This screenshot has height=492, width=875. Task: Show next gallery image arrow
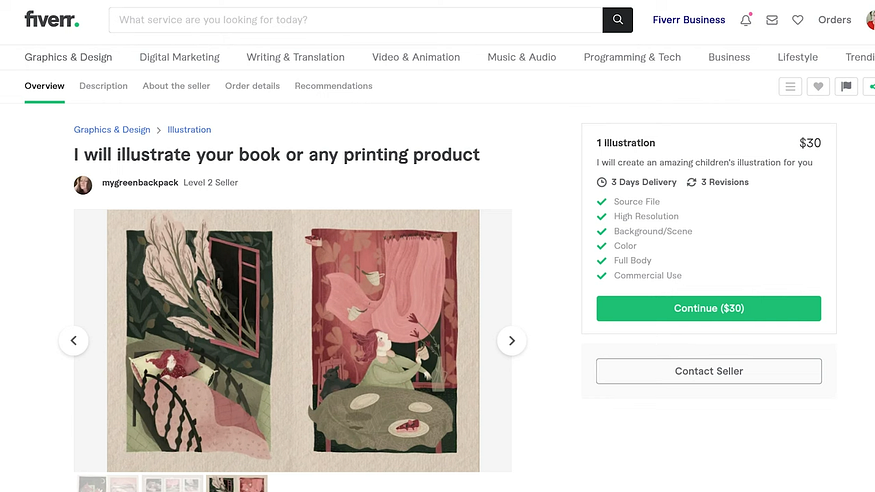(512, 340)
